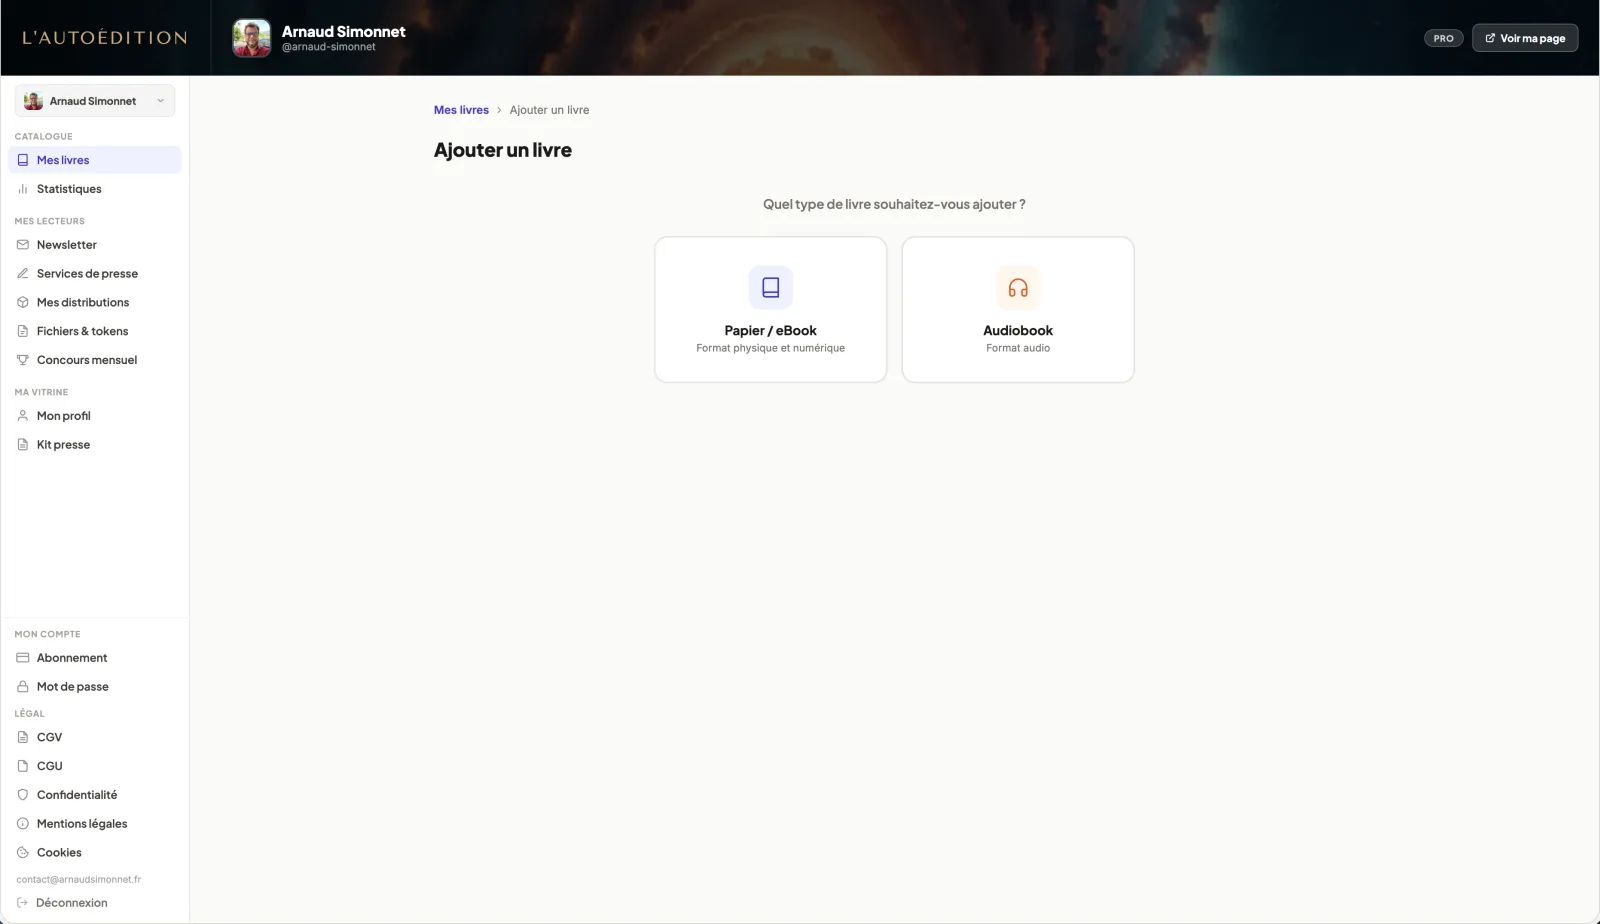1600x924 pixels.
Task: Choose the Papier / eBook book type
Action: click(x=771, y=310)
